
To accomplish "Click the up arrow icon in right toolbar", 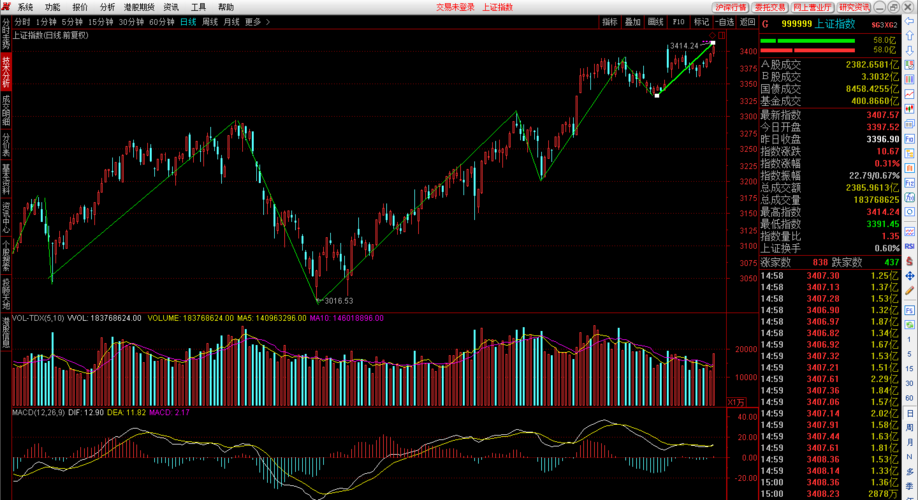I will click(909, 36).
